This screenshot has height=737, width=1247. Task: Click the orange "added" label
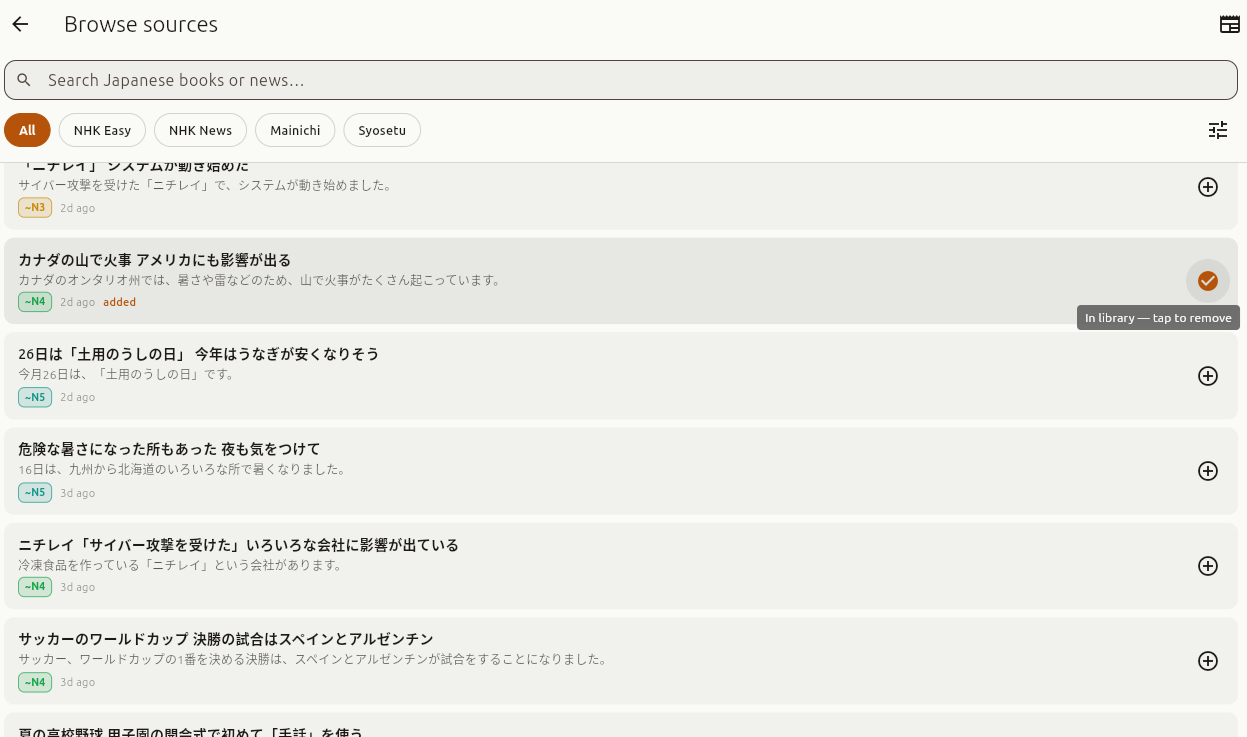click(x=119, y=302)
